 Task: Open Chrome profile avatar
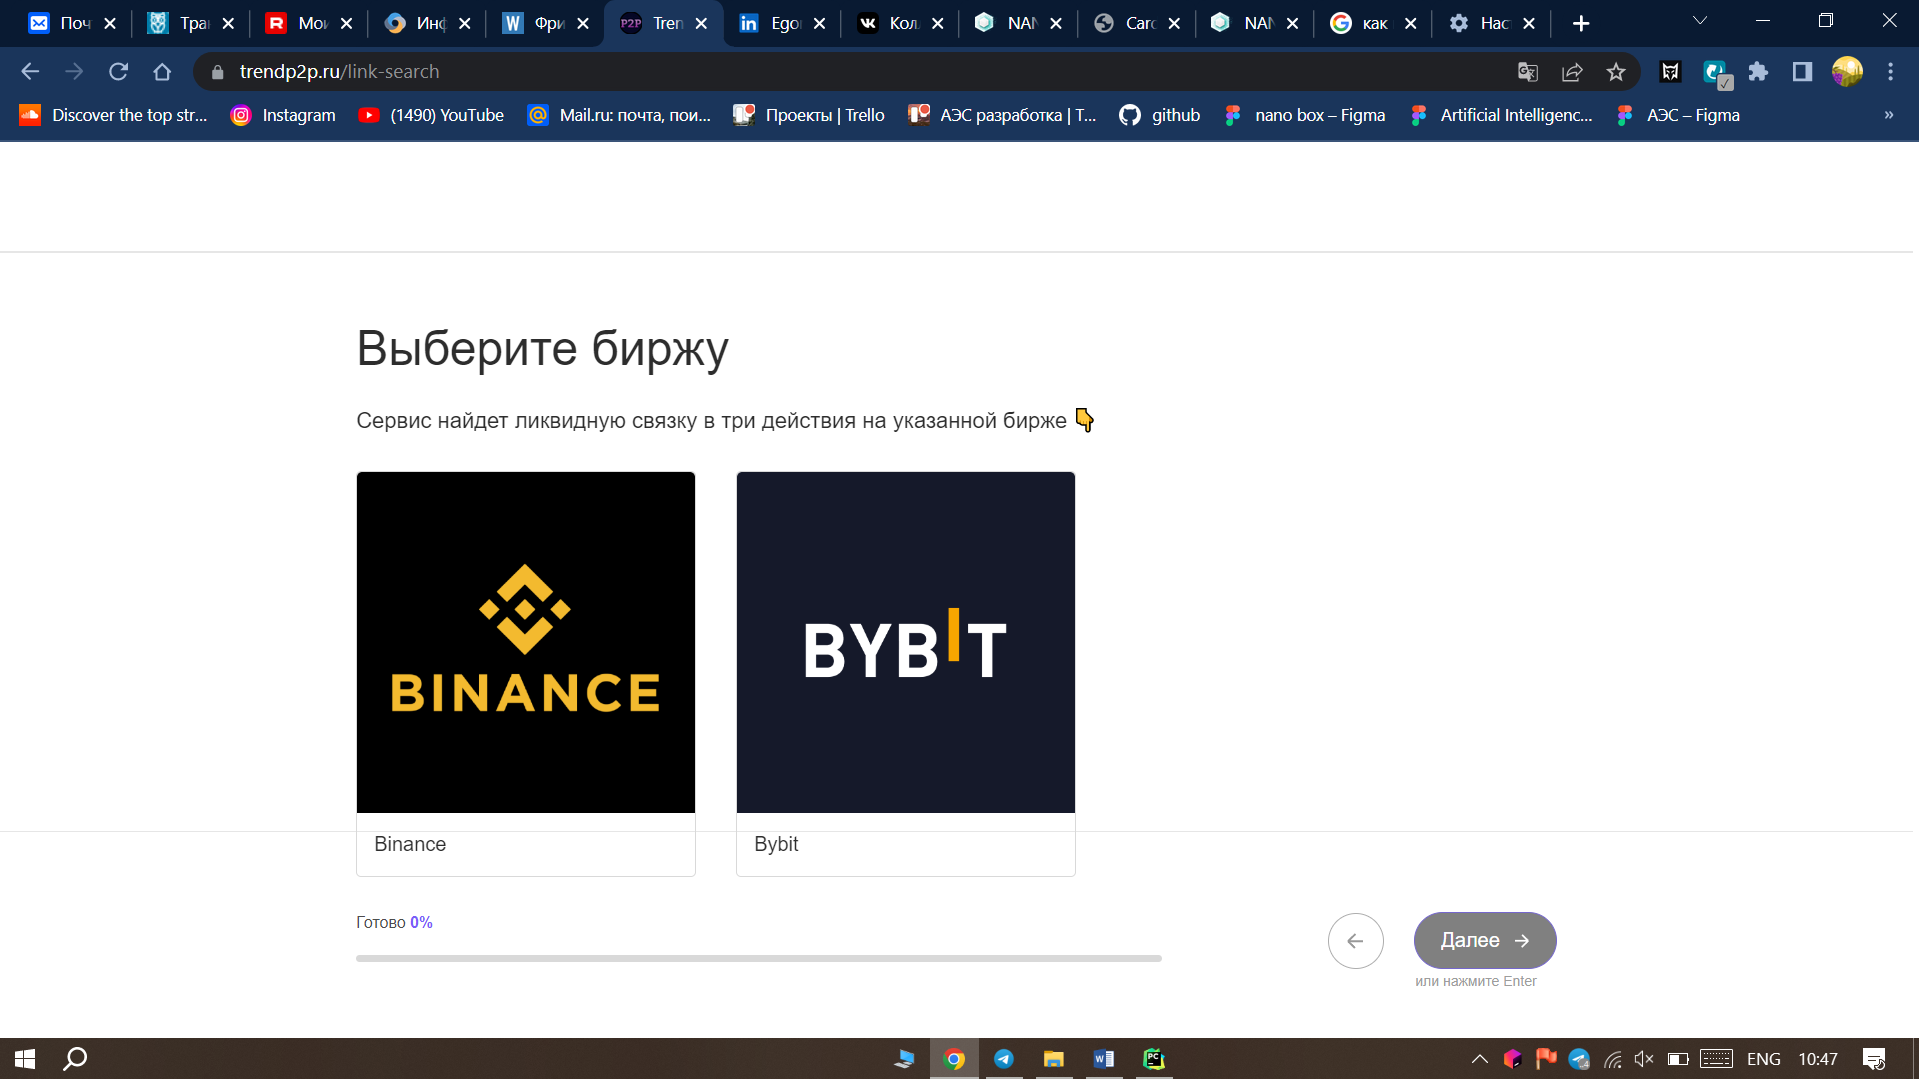coord(1847,72)
